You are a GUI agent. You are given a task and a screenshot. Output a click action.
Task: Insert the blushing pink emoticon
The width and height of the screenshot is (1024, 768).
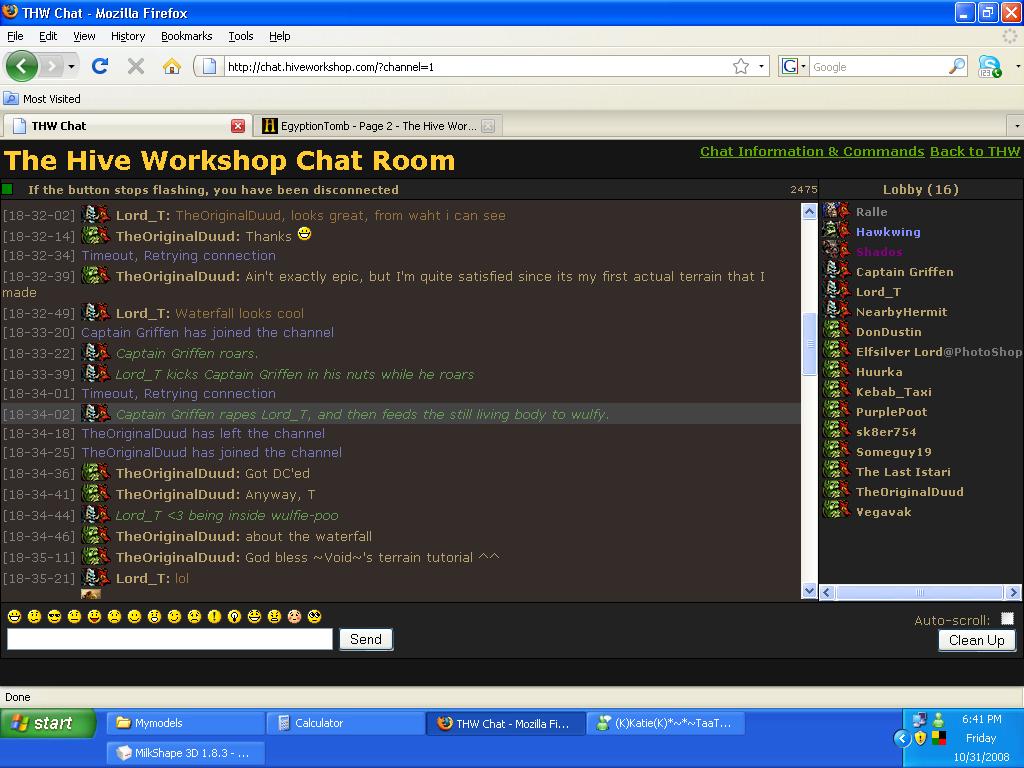pyautogui.click(x=295, y=616)
